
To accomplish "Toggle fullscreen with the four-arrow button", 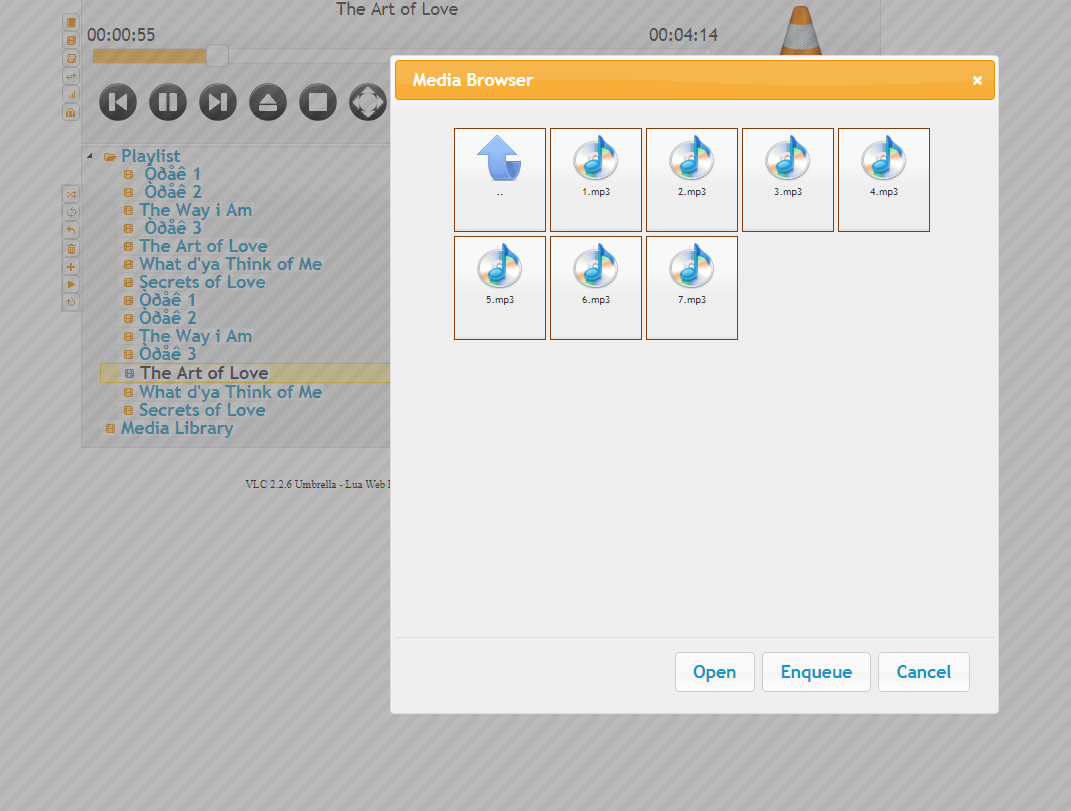I will pos(368,102).
